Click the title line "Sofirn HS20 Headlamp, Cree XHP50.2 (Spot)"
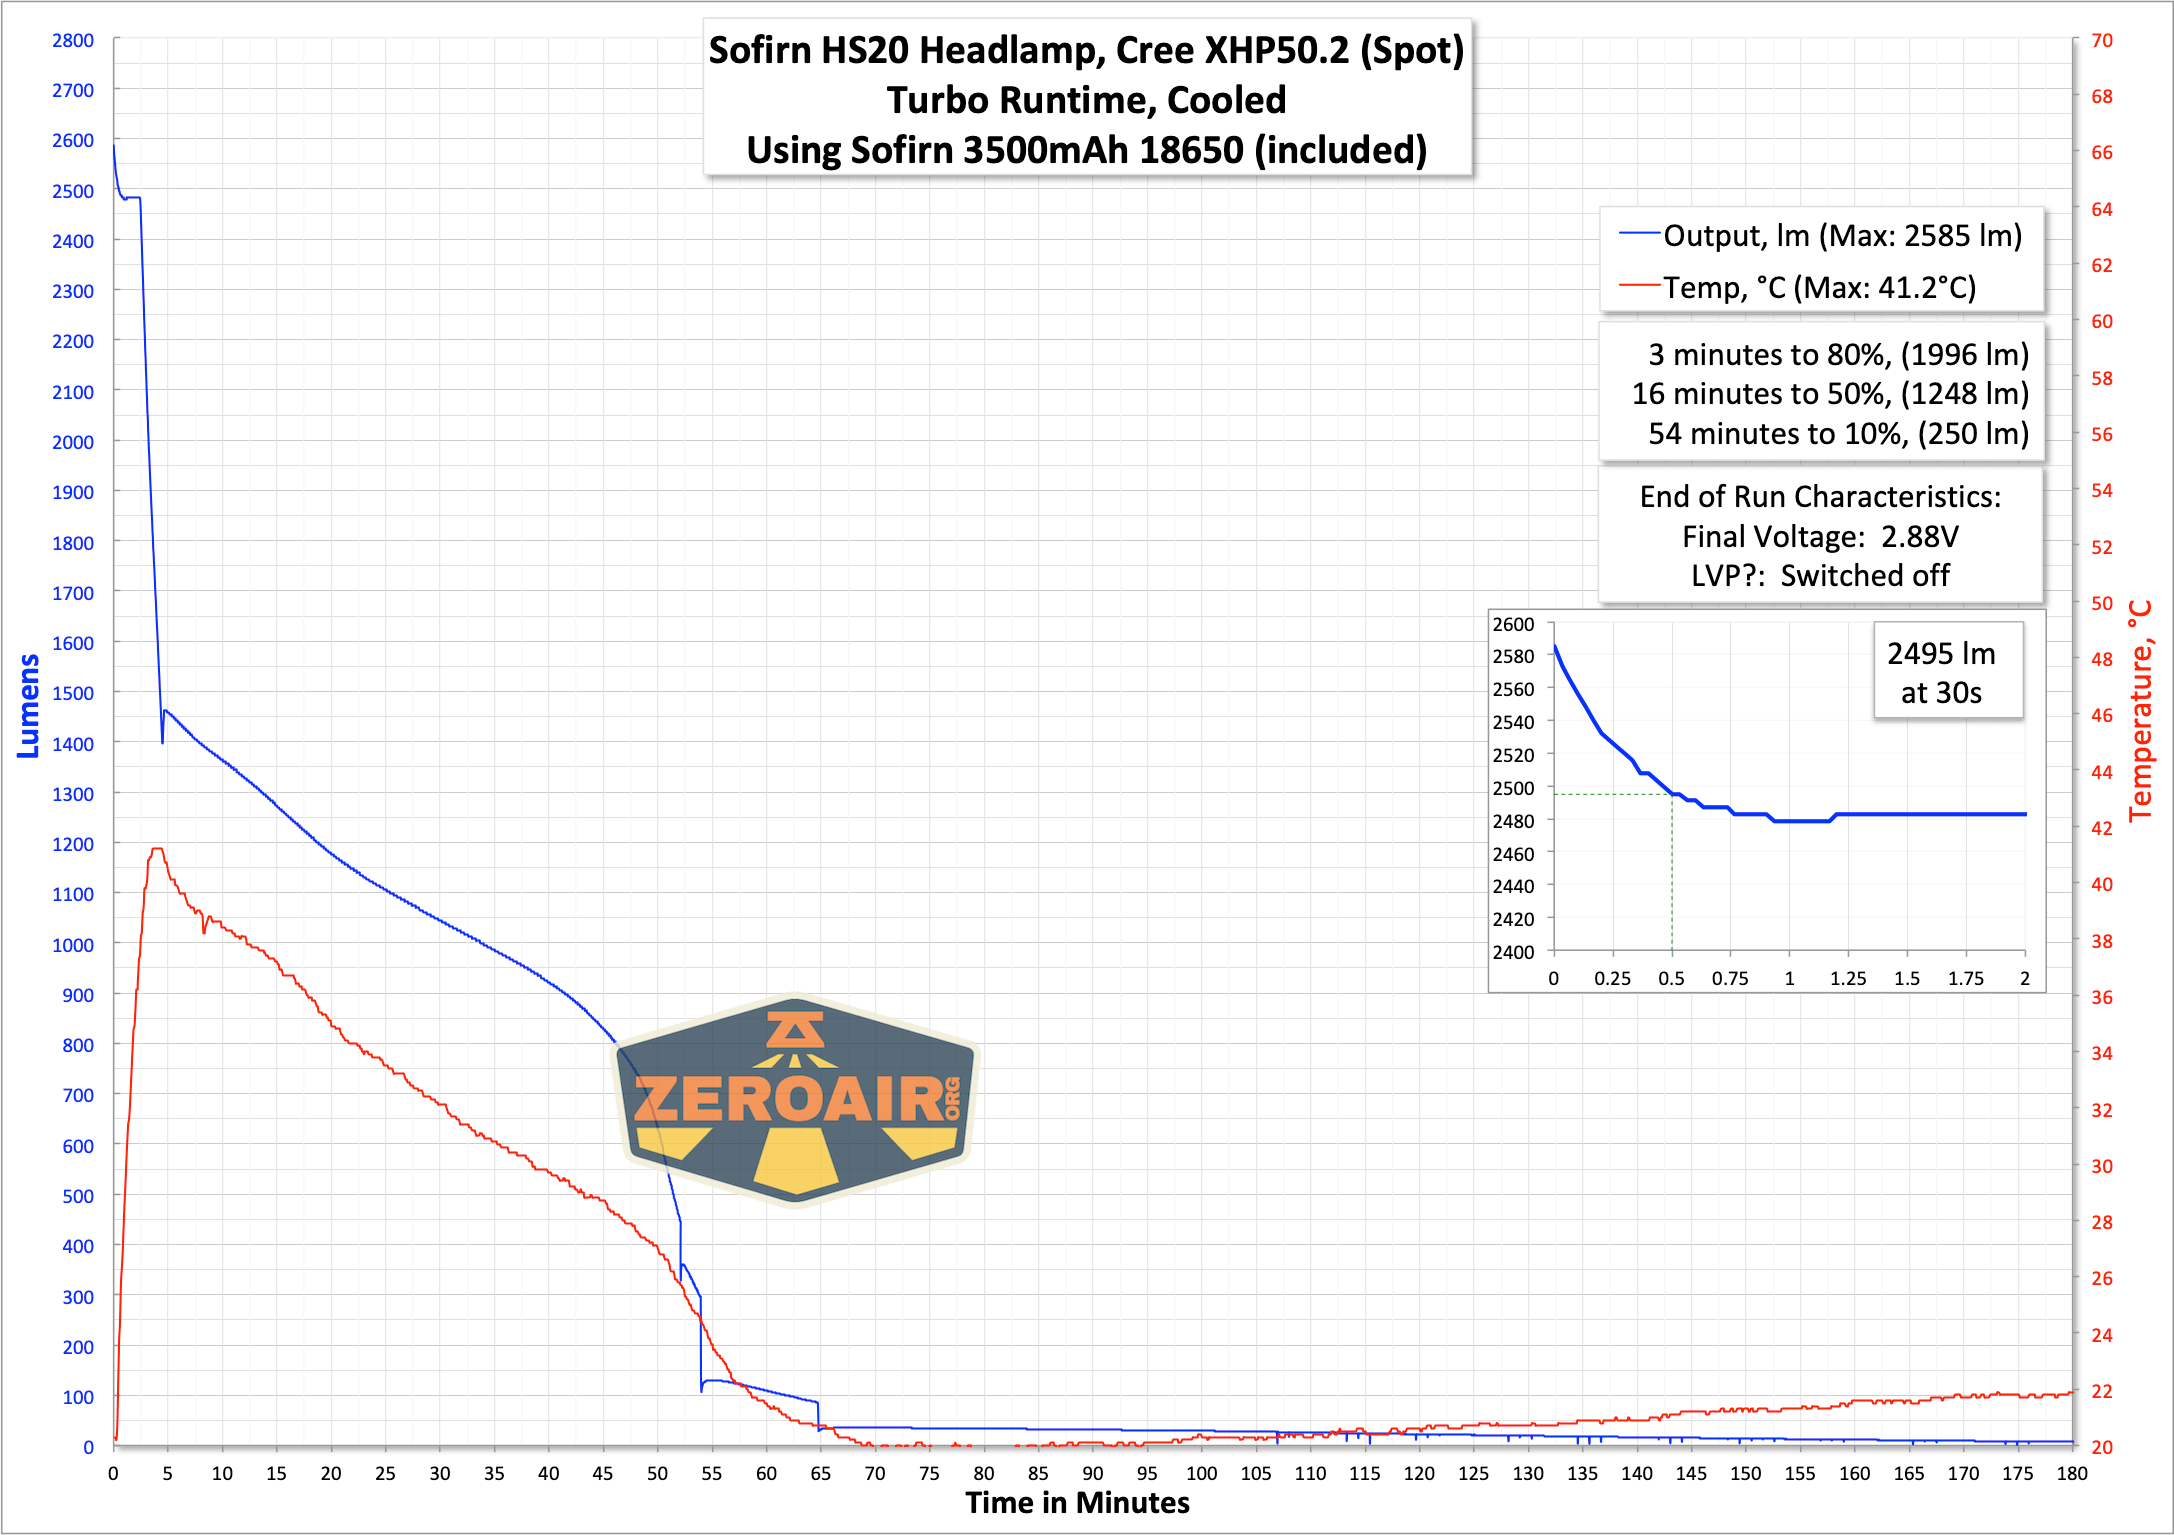Viewport: 2174px width, 1535px height. click(x=1086, y=50)
